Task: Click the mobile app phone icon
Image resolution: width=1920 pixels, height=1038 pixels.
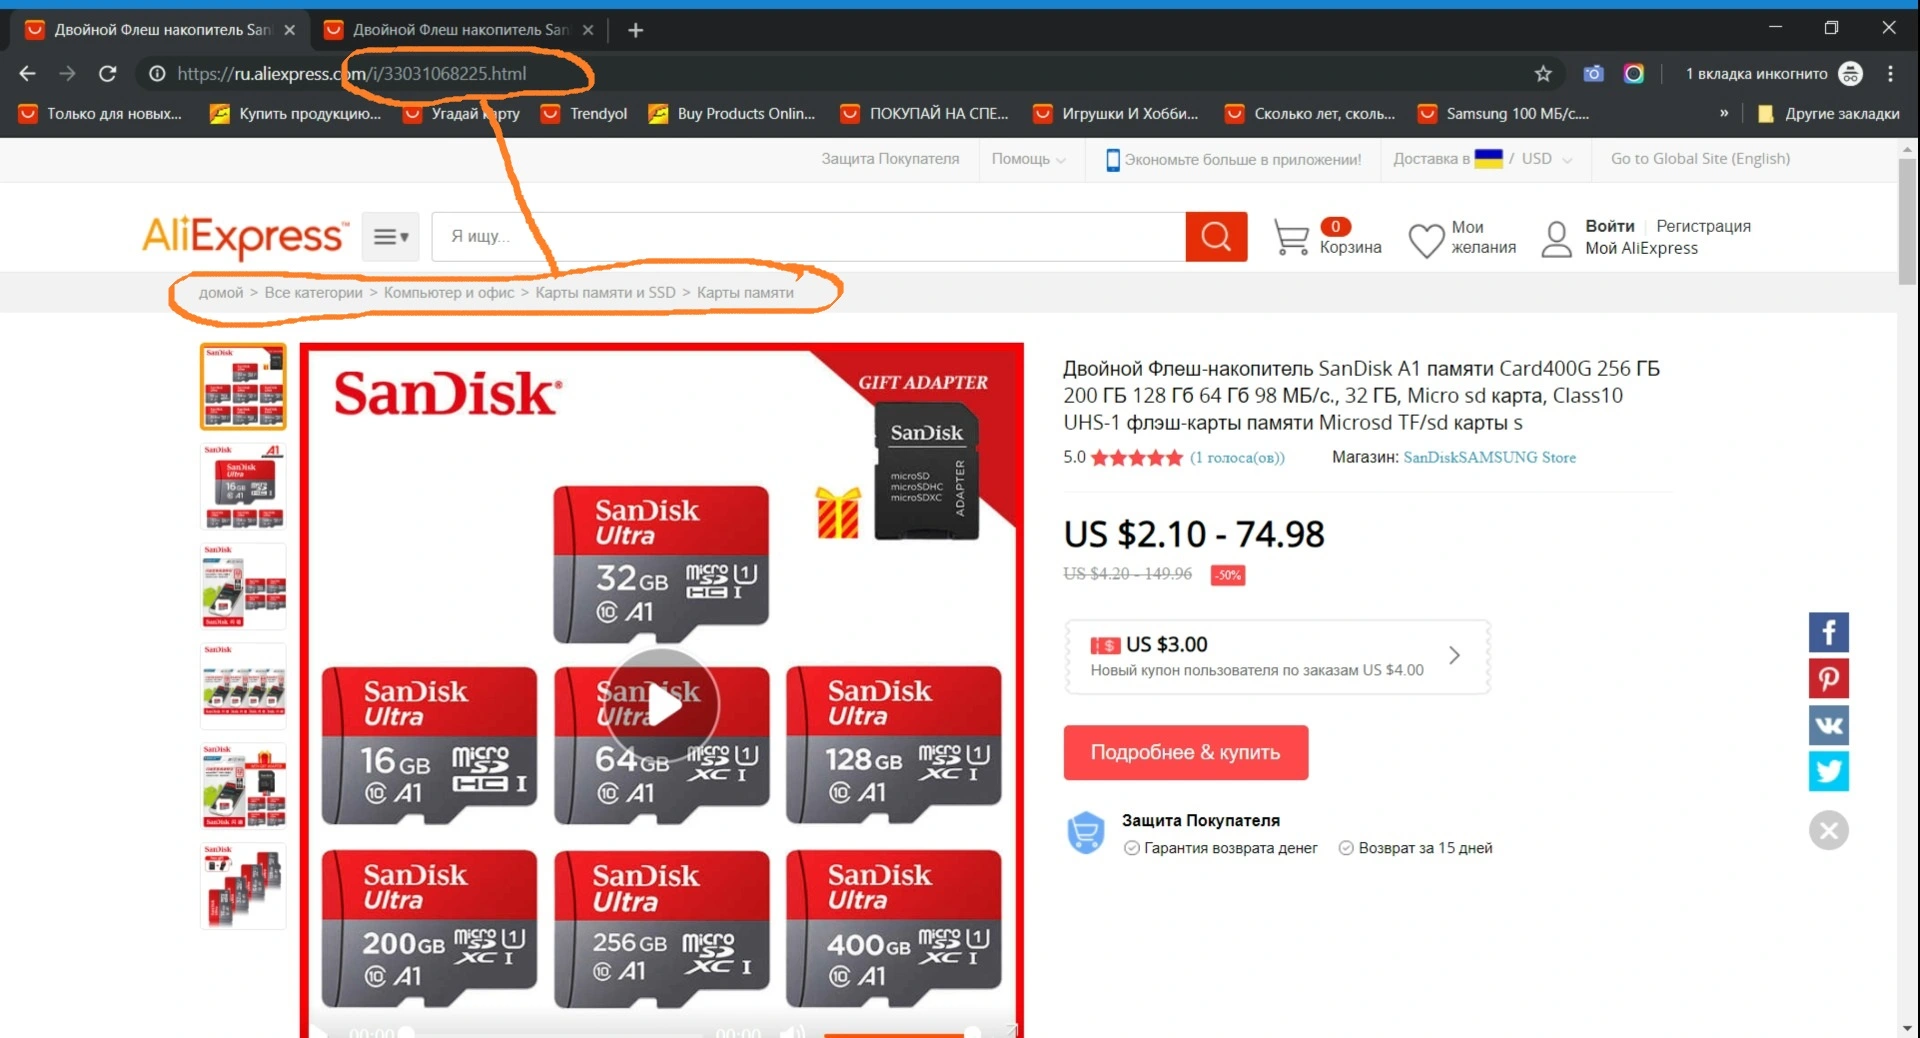Action: point(1112,159)
